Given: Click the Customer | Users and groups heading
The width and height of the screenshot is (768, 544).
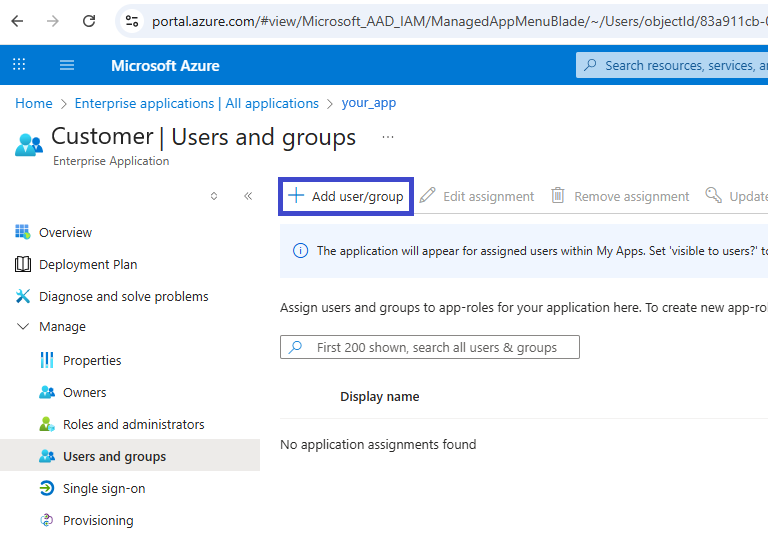Looking at the screenshot, I should 203,137.
